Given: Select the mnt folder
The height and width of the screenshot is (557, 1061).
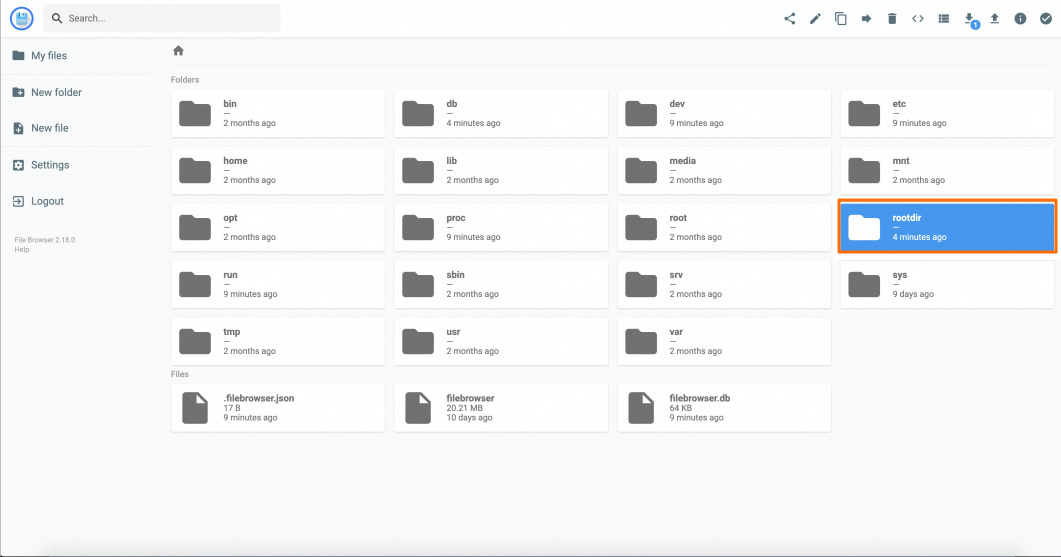Looking at the screenshot, I should tap(947, 171).
